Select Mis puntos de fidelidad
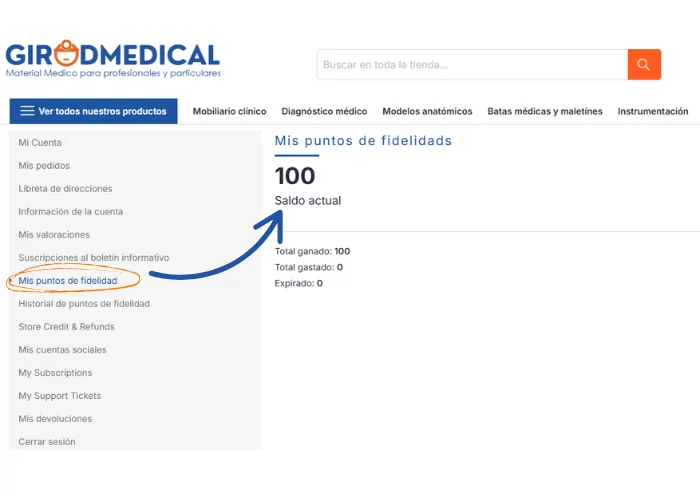The height and width of the screenshot is (500, 700). coord(68,281)
